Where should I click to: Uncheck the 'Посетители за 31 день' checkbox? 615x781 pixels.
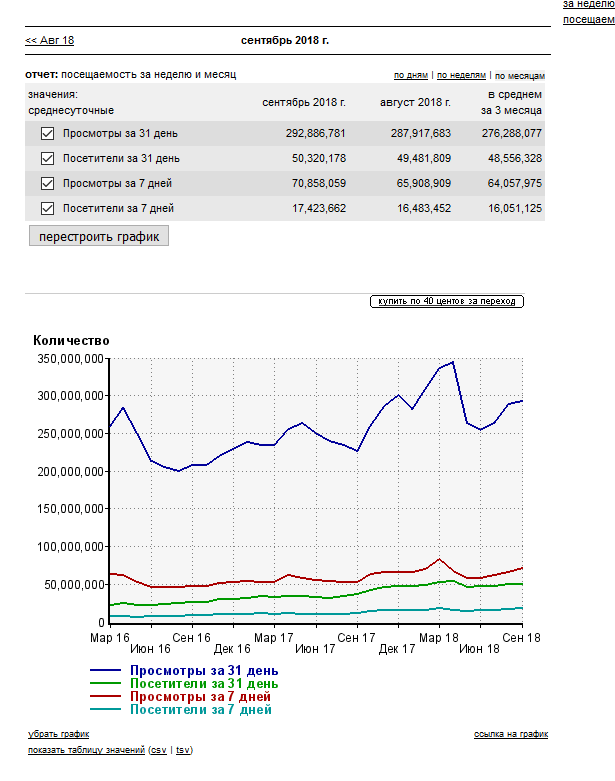[47, 158]
